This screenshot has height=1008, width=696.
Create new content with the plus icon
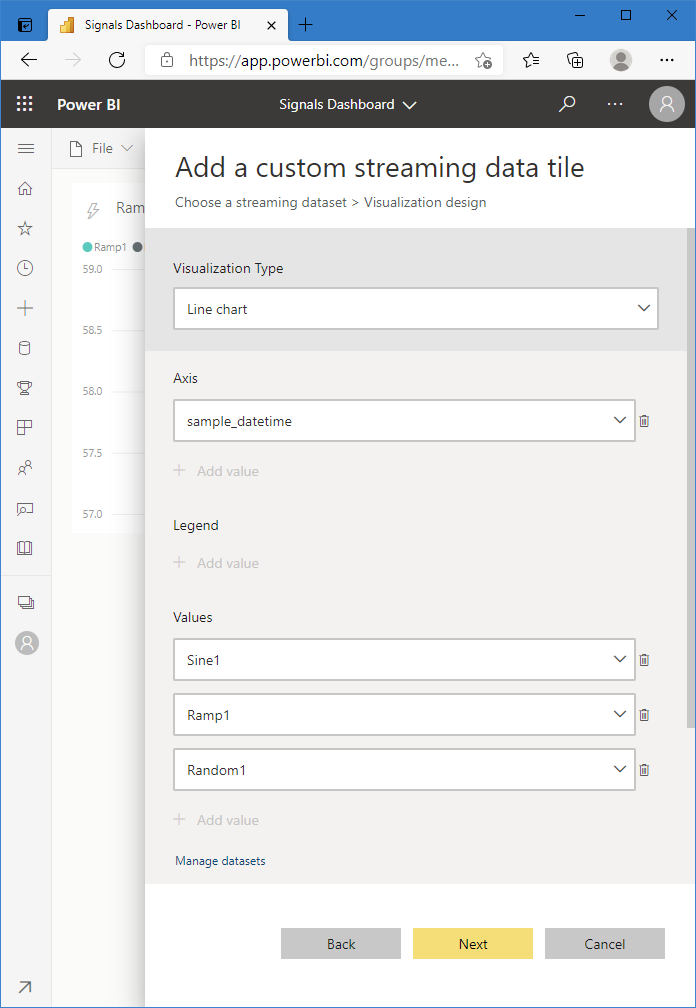coord(27,308)
